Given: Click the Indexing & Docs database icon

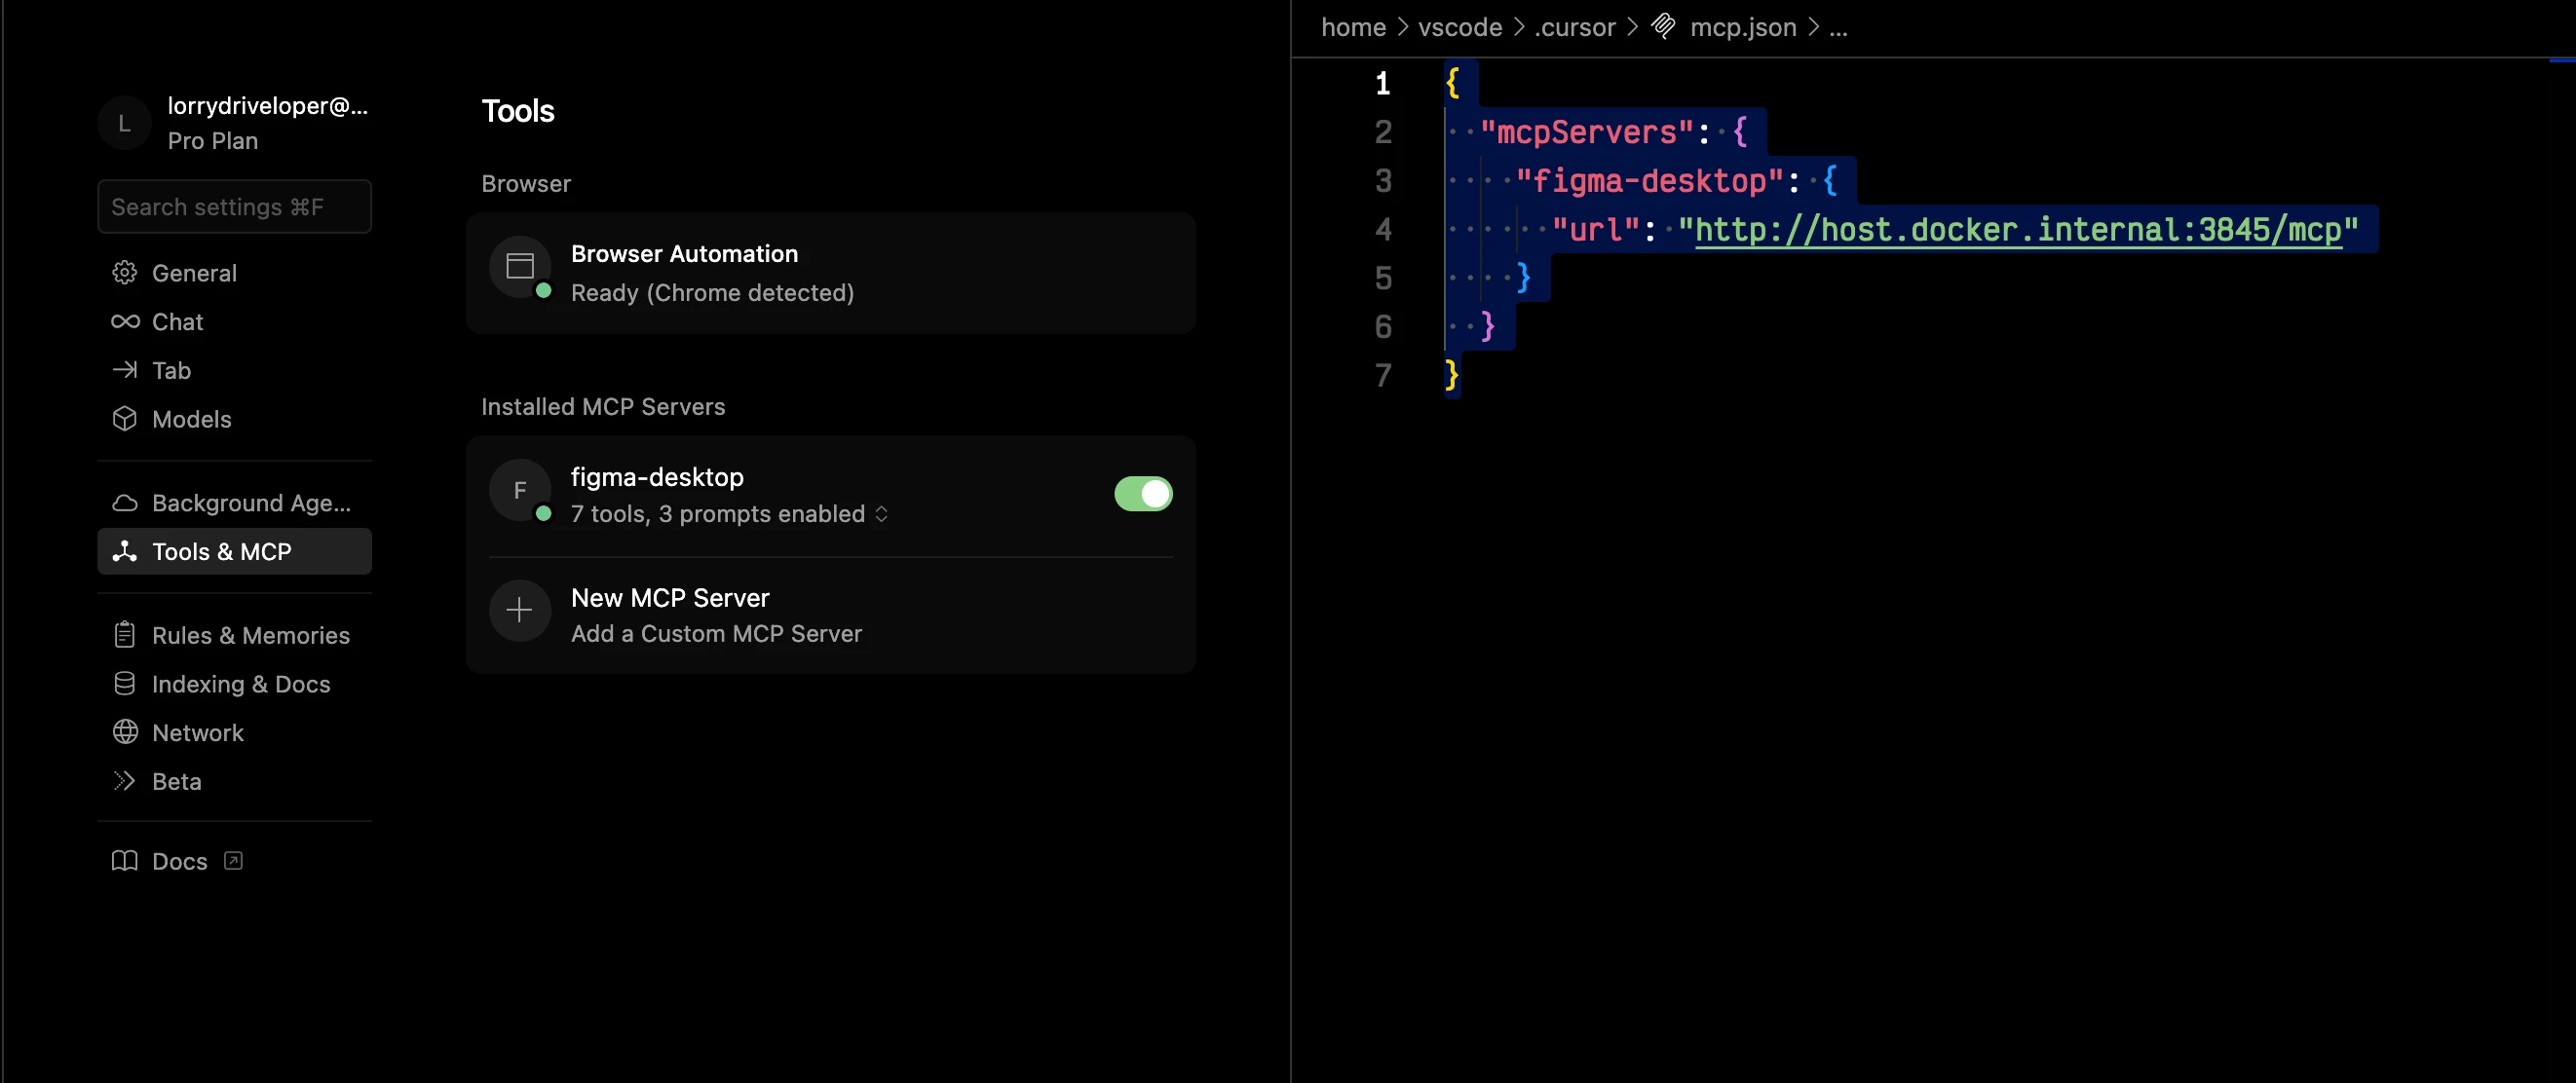Looking at the screenshot, I should [124, 684].
